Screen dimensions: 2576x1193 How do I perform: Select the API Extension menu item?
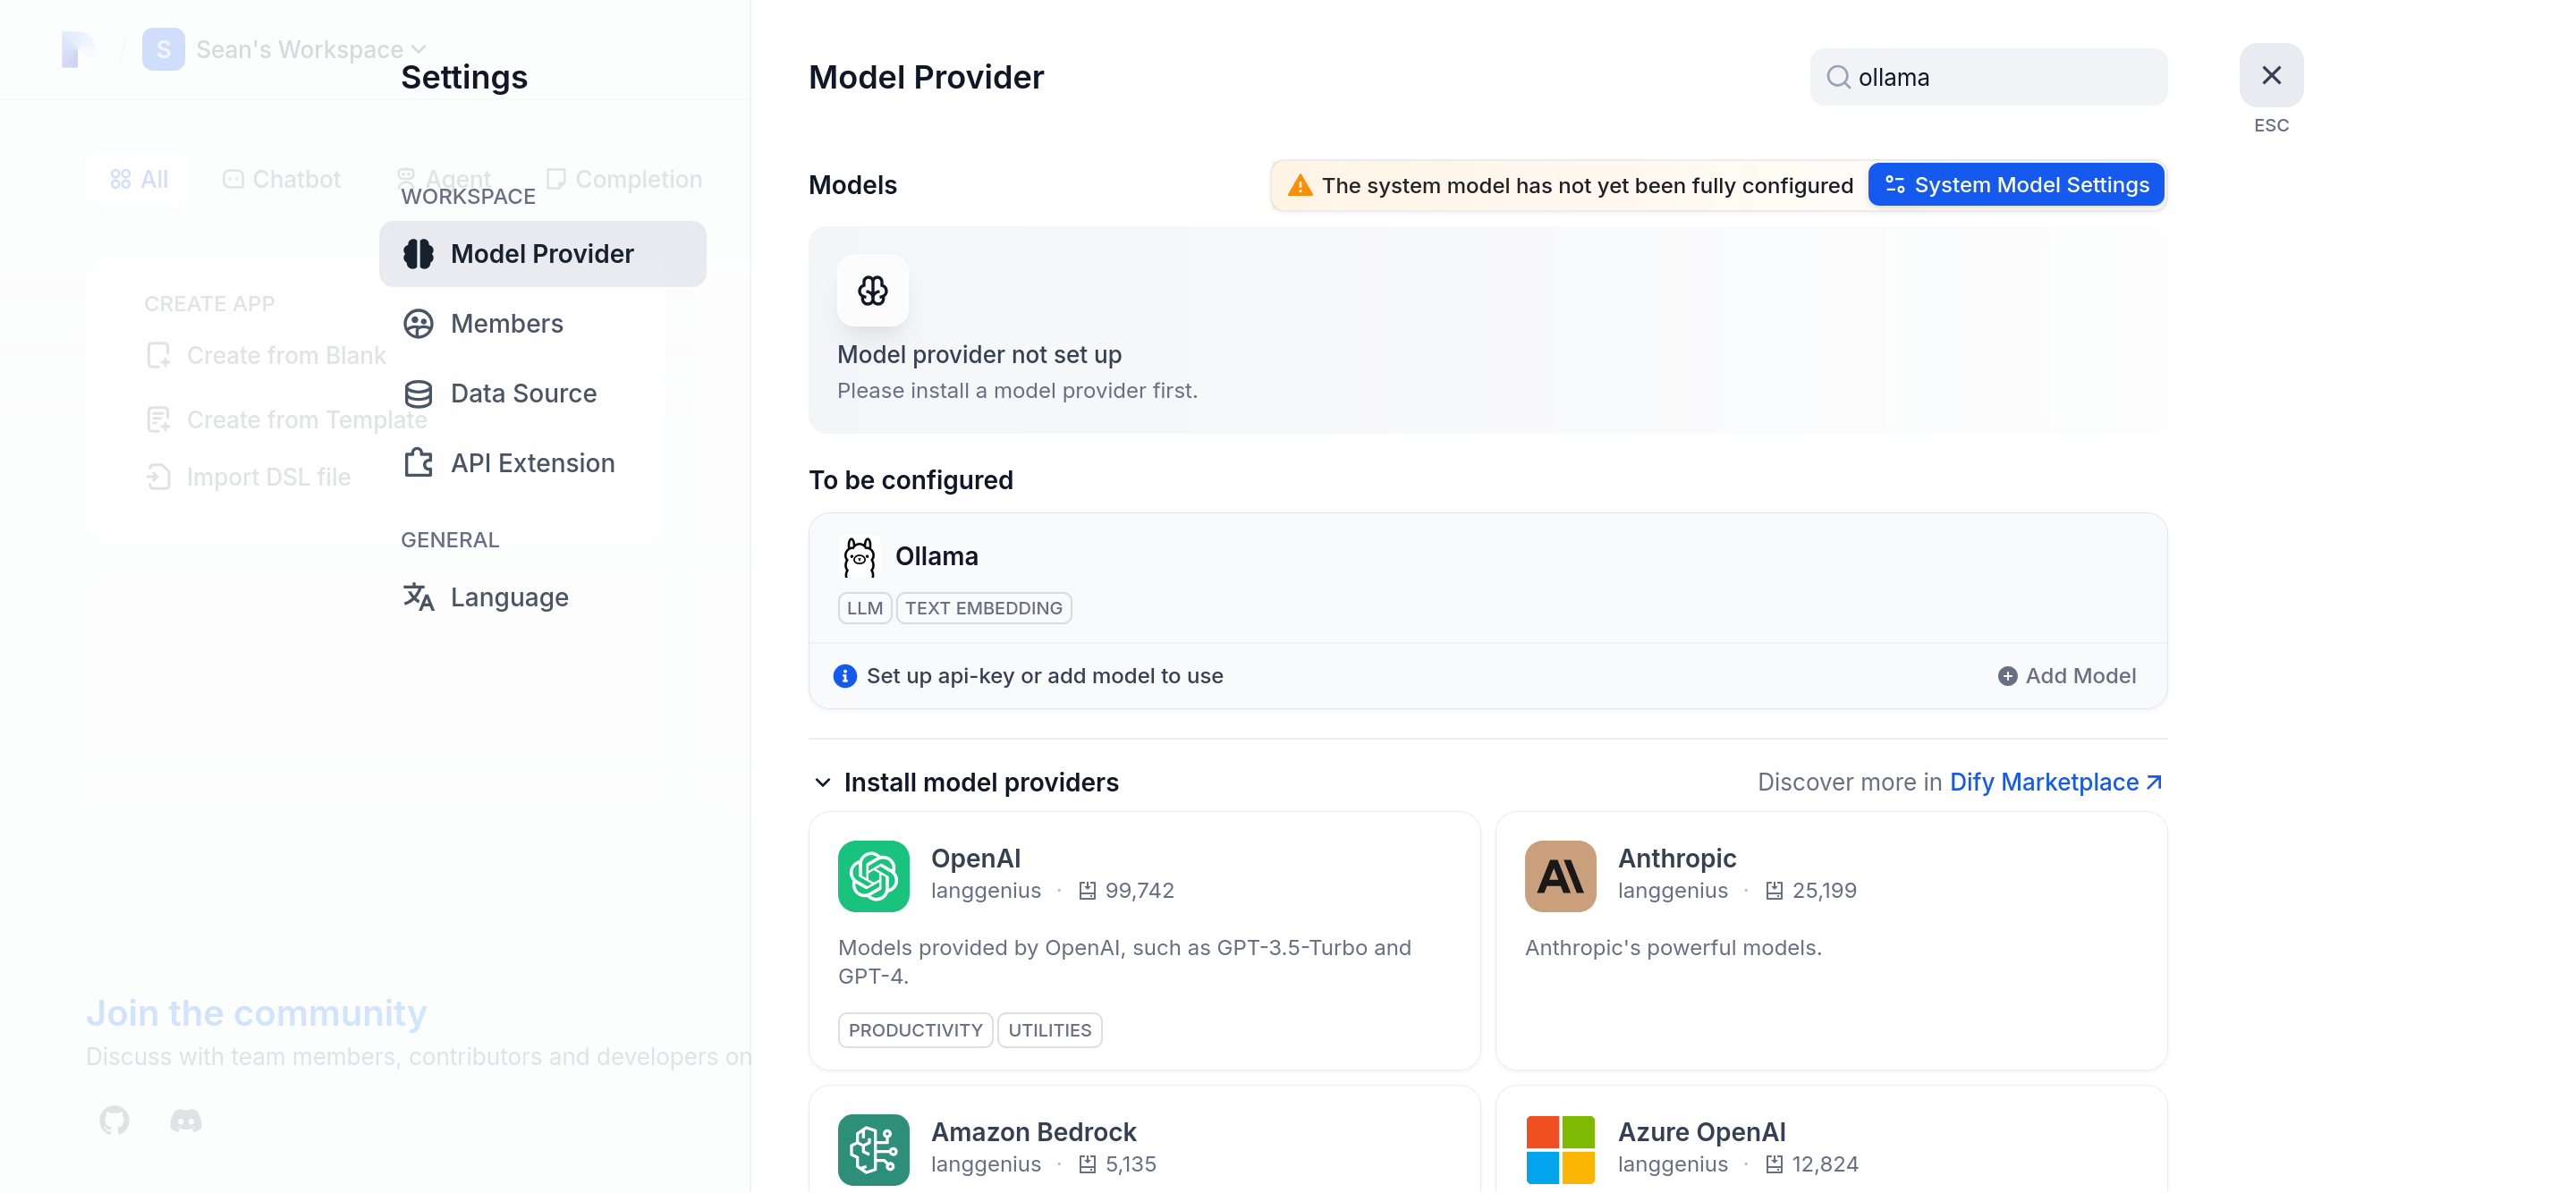point(532,463)
